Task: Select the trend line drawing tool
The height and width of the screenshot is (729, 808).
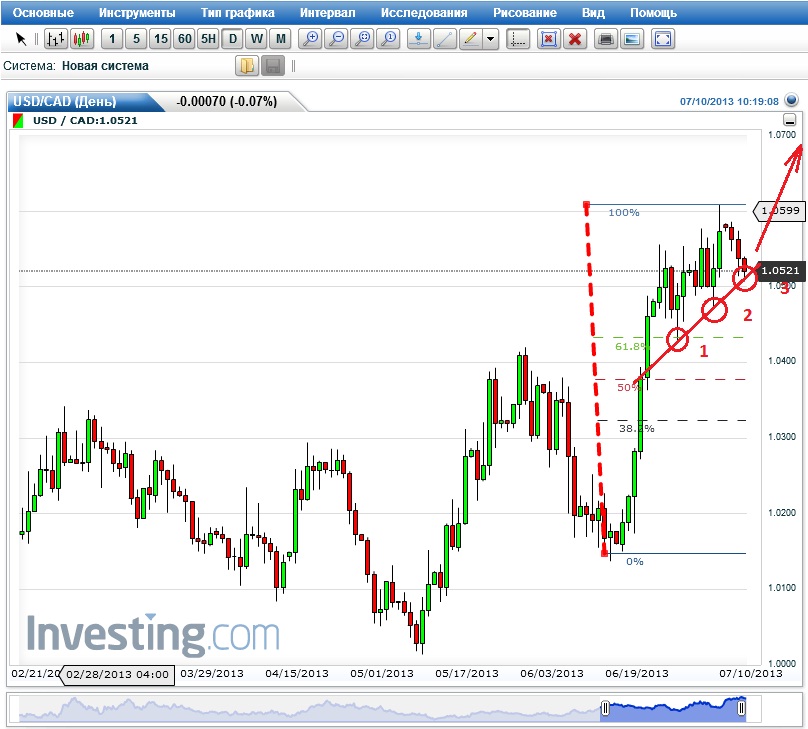Action: (x=445, y=39)
